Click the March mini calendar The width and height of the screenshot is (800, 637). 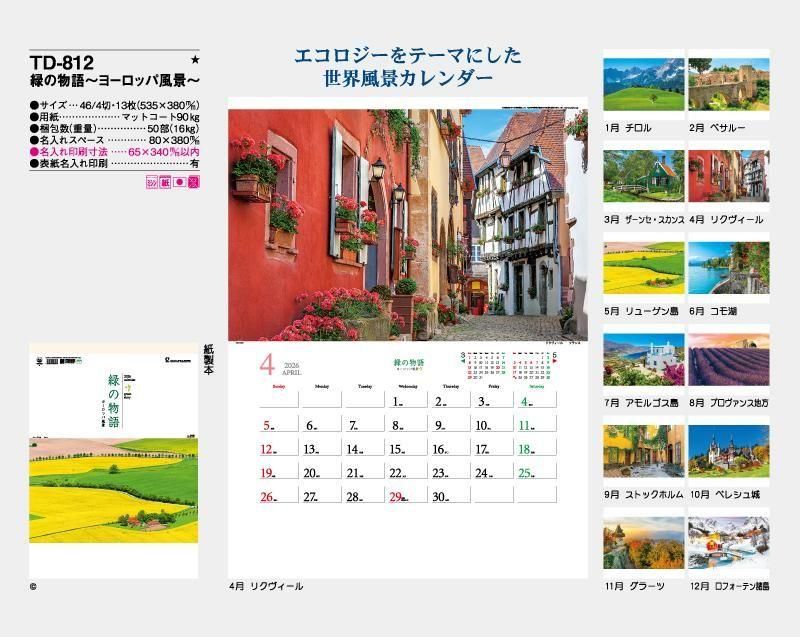click(x=485, y=366)
